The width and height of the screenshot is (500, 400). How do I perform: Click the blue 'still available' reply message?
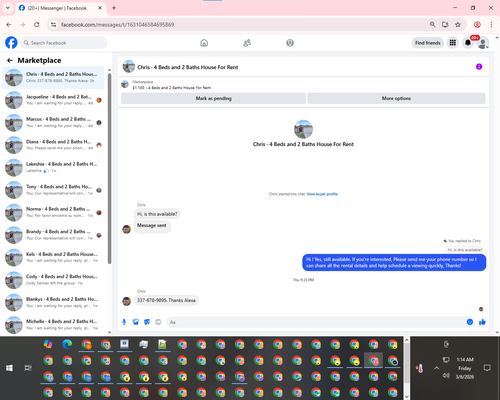pyautogui.click(x=394, y=262)
